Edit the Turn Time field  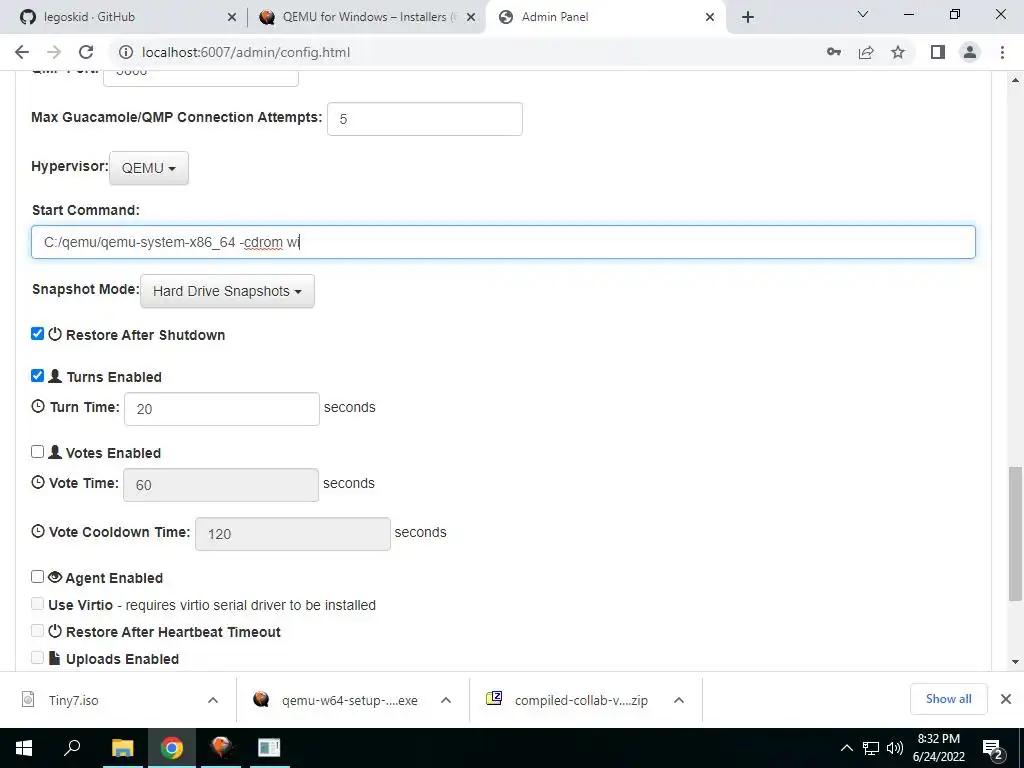(x=222, y=409)
